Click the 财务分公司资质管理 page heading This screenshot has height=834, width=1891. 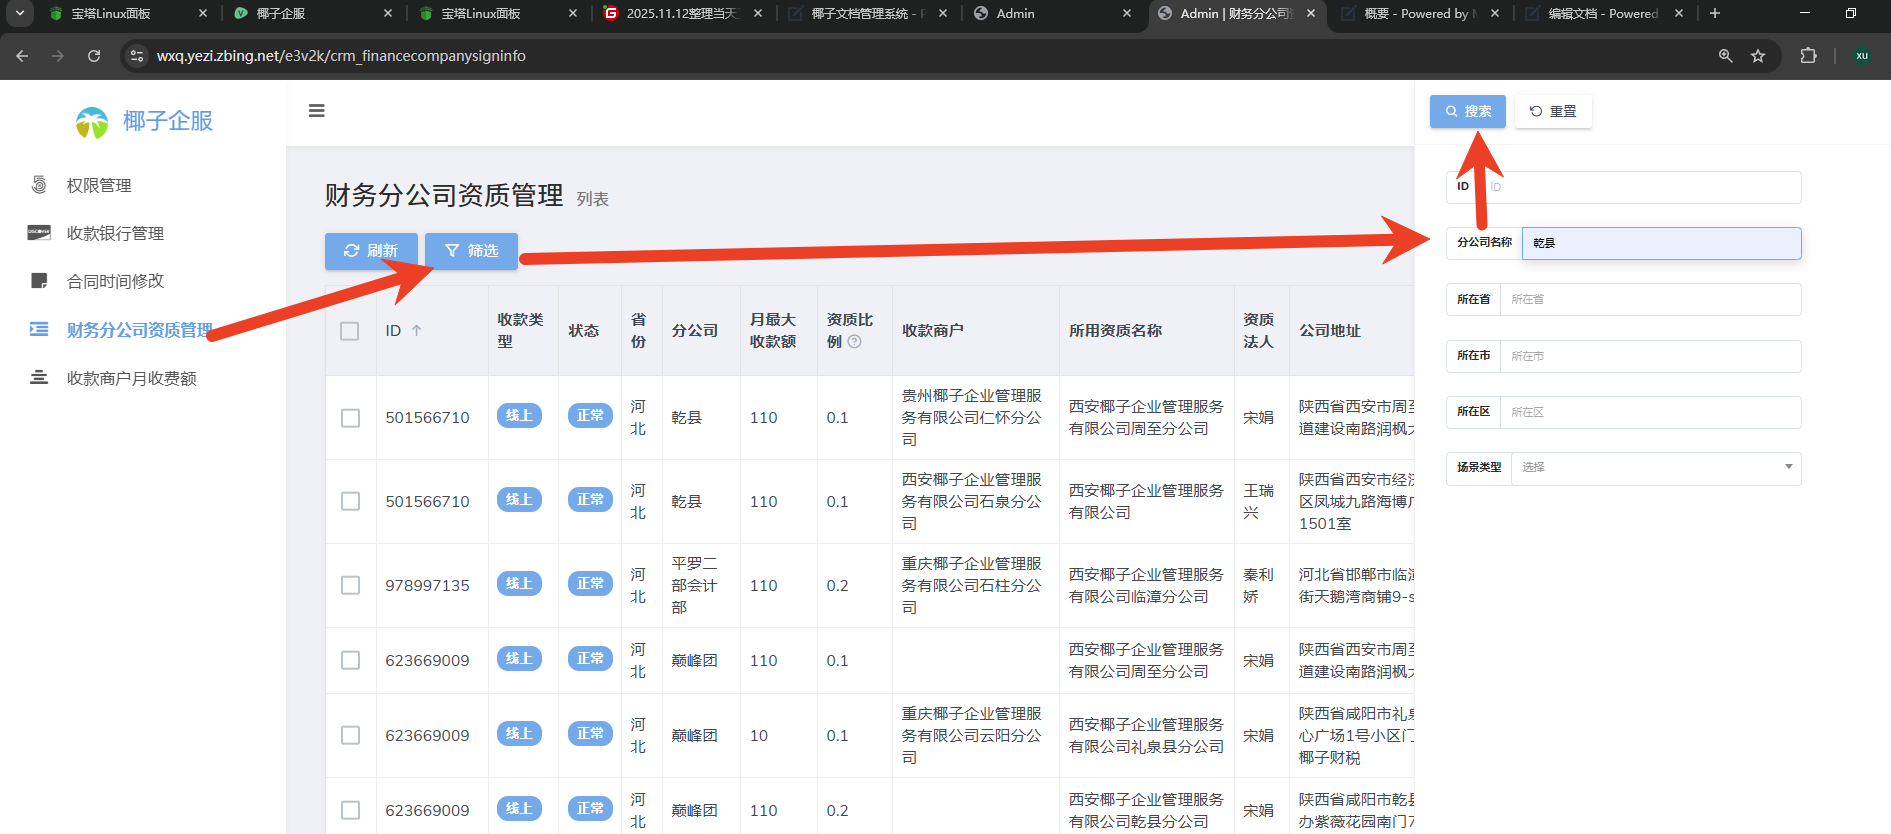point(444,195)
